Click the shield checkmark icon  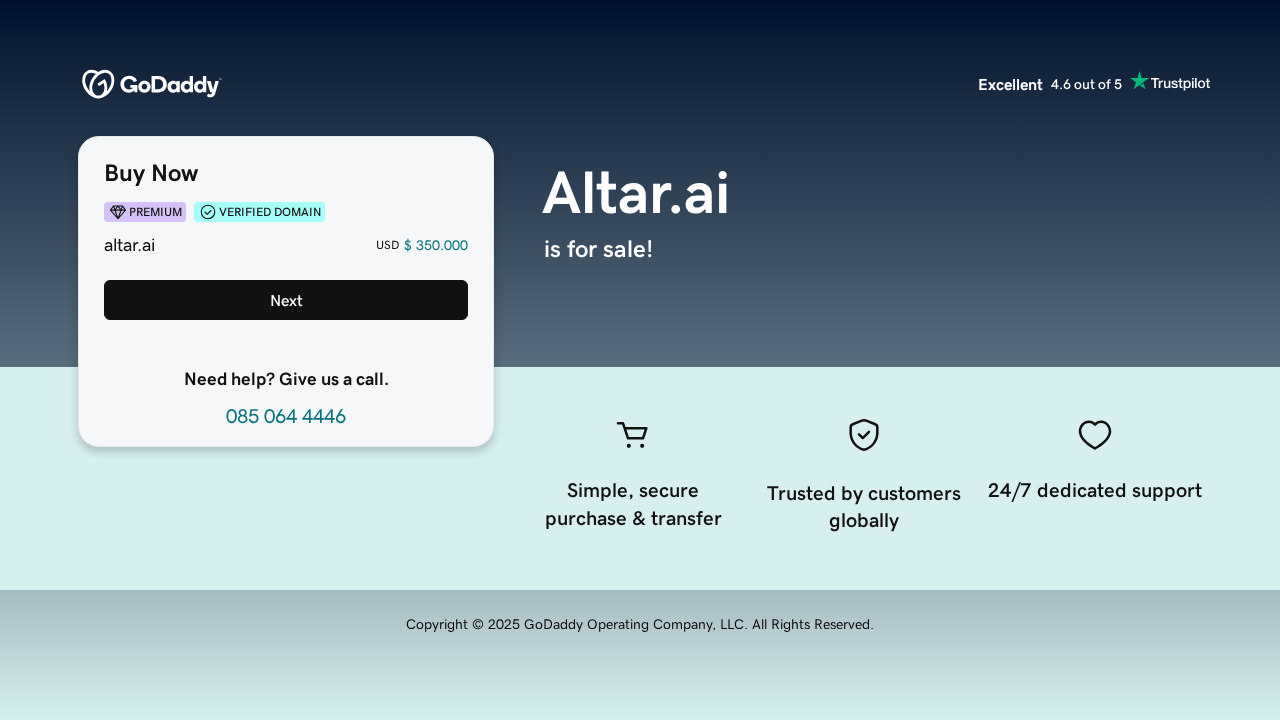click(x=863, y=435)
